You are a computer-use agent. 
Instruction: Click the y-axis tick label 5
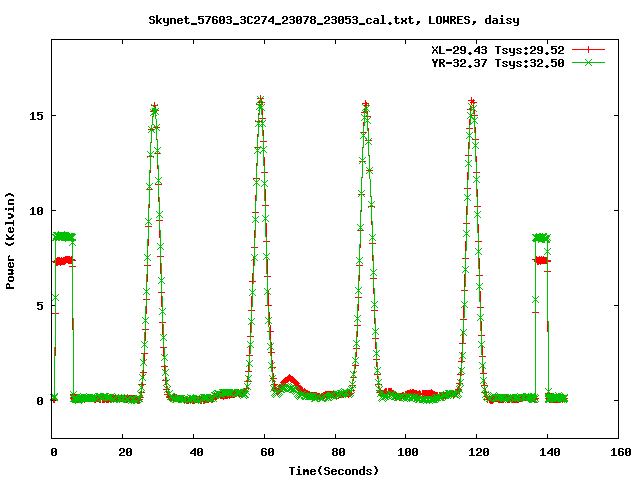[40, 306]
